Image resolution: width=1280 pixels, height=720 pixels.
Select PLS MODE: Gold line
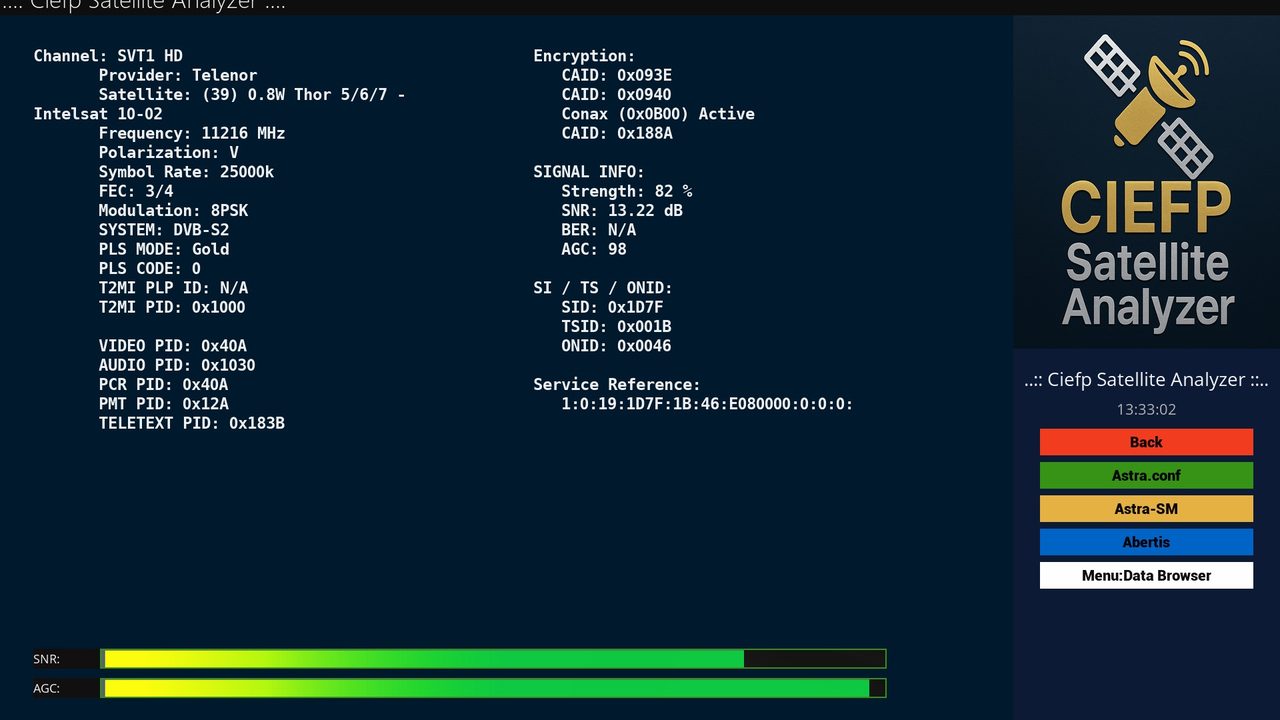(164, 249)
